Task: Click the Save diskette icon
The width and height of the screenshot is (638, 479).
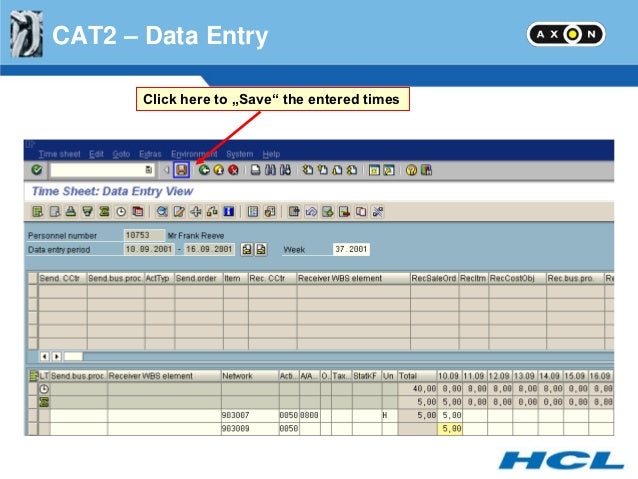Action: pos(181,170)
